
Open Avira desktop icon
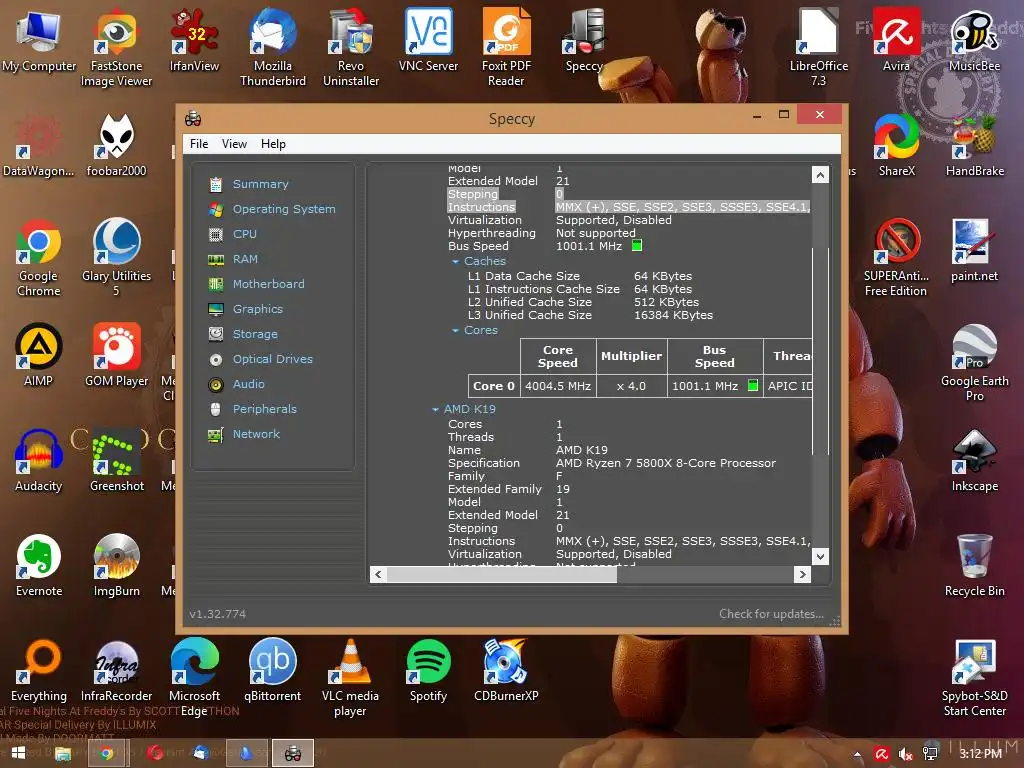pos(897,41)
